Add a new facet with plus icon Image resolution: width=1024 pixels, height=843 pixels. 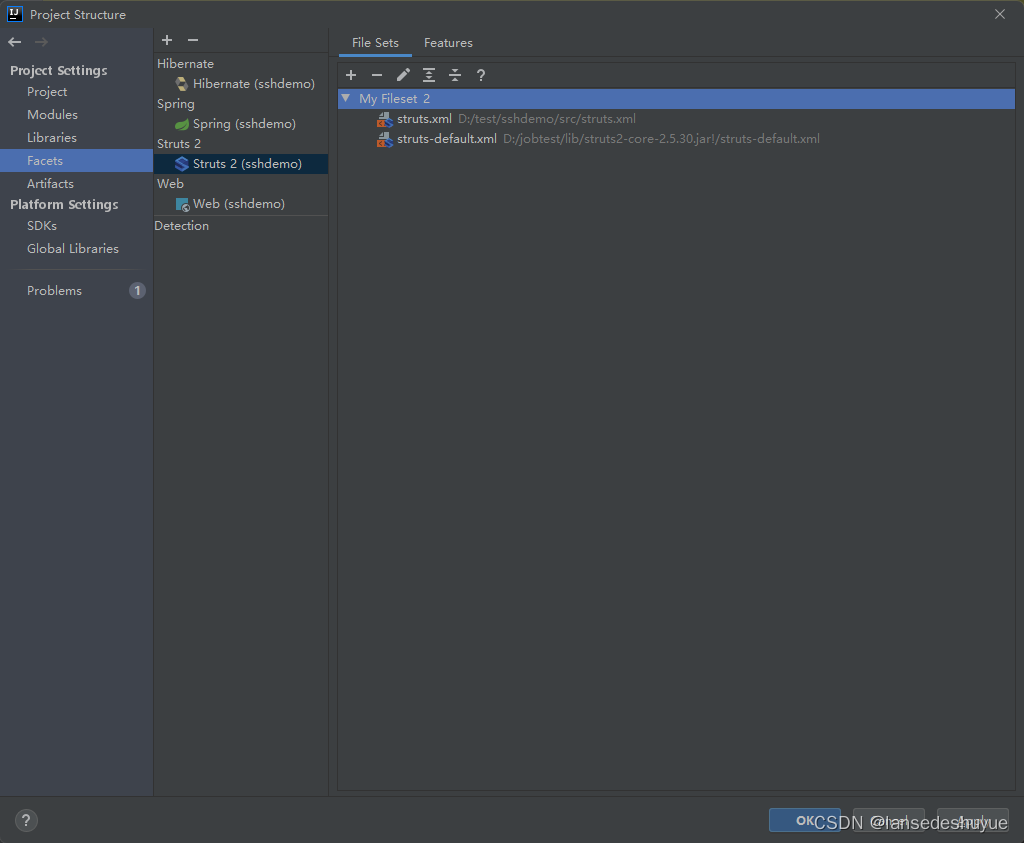click(x=167, y=40)
